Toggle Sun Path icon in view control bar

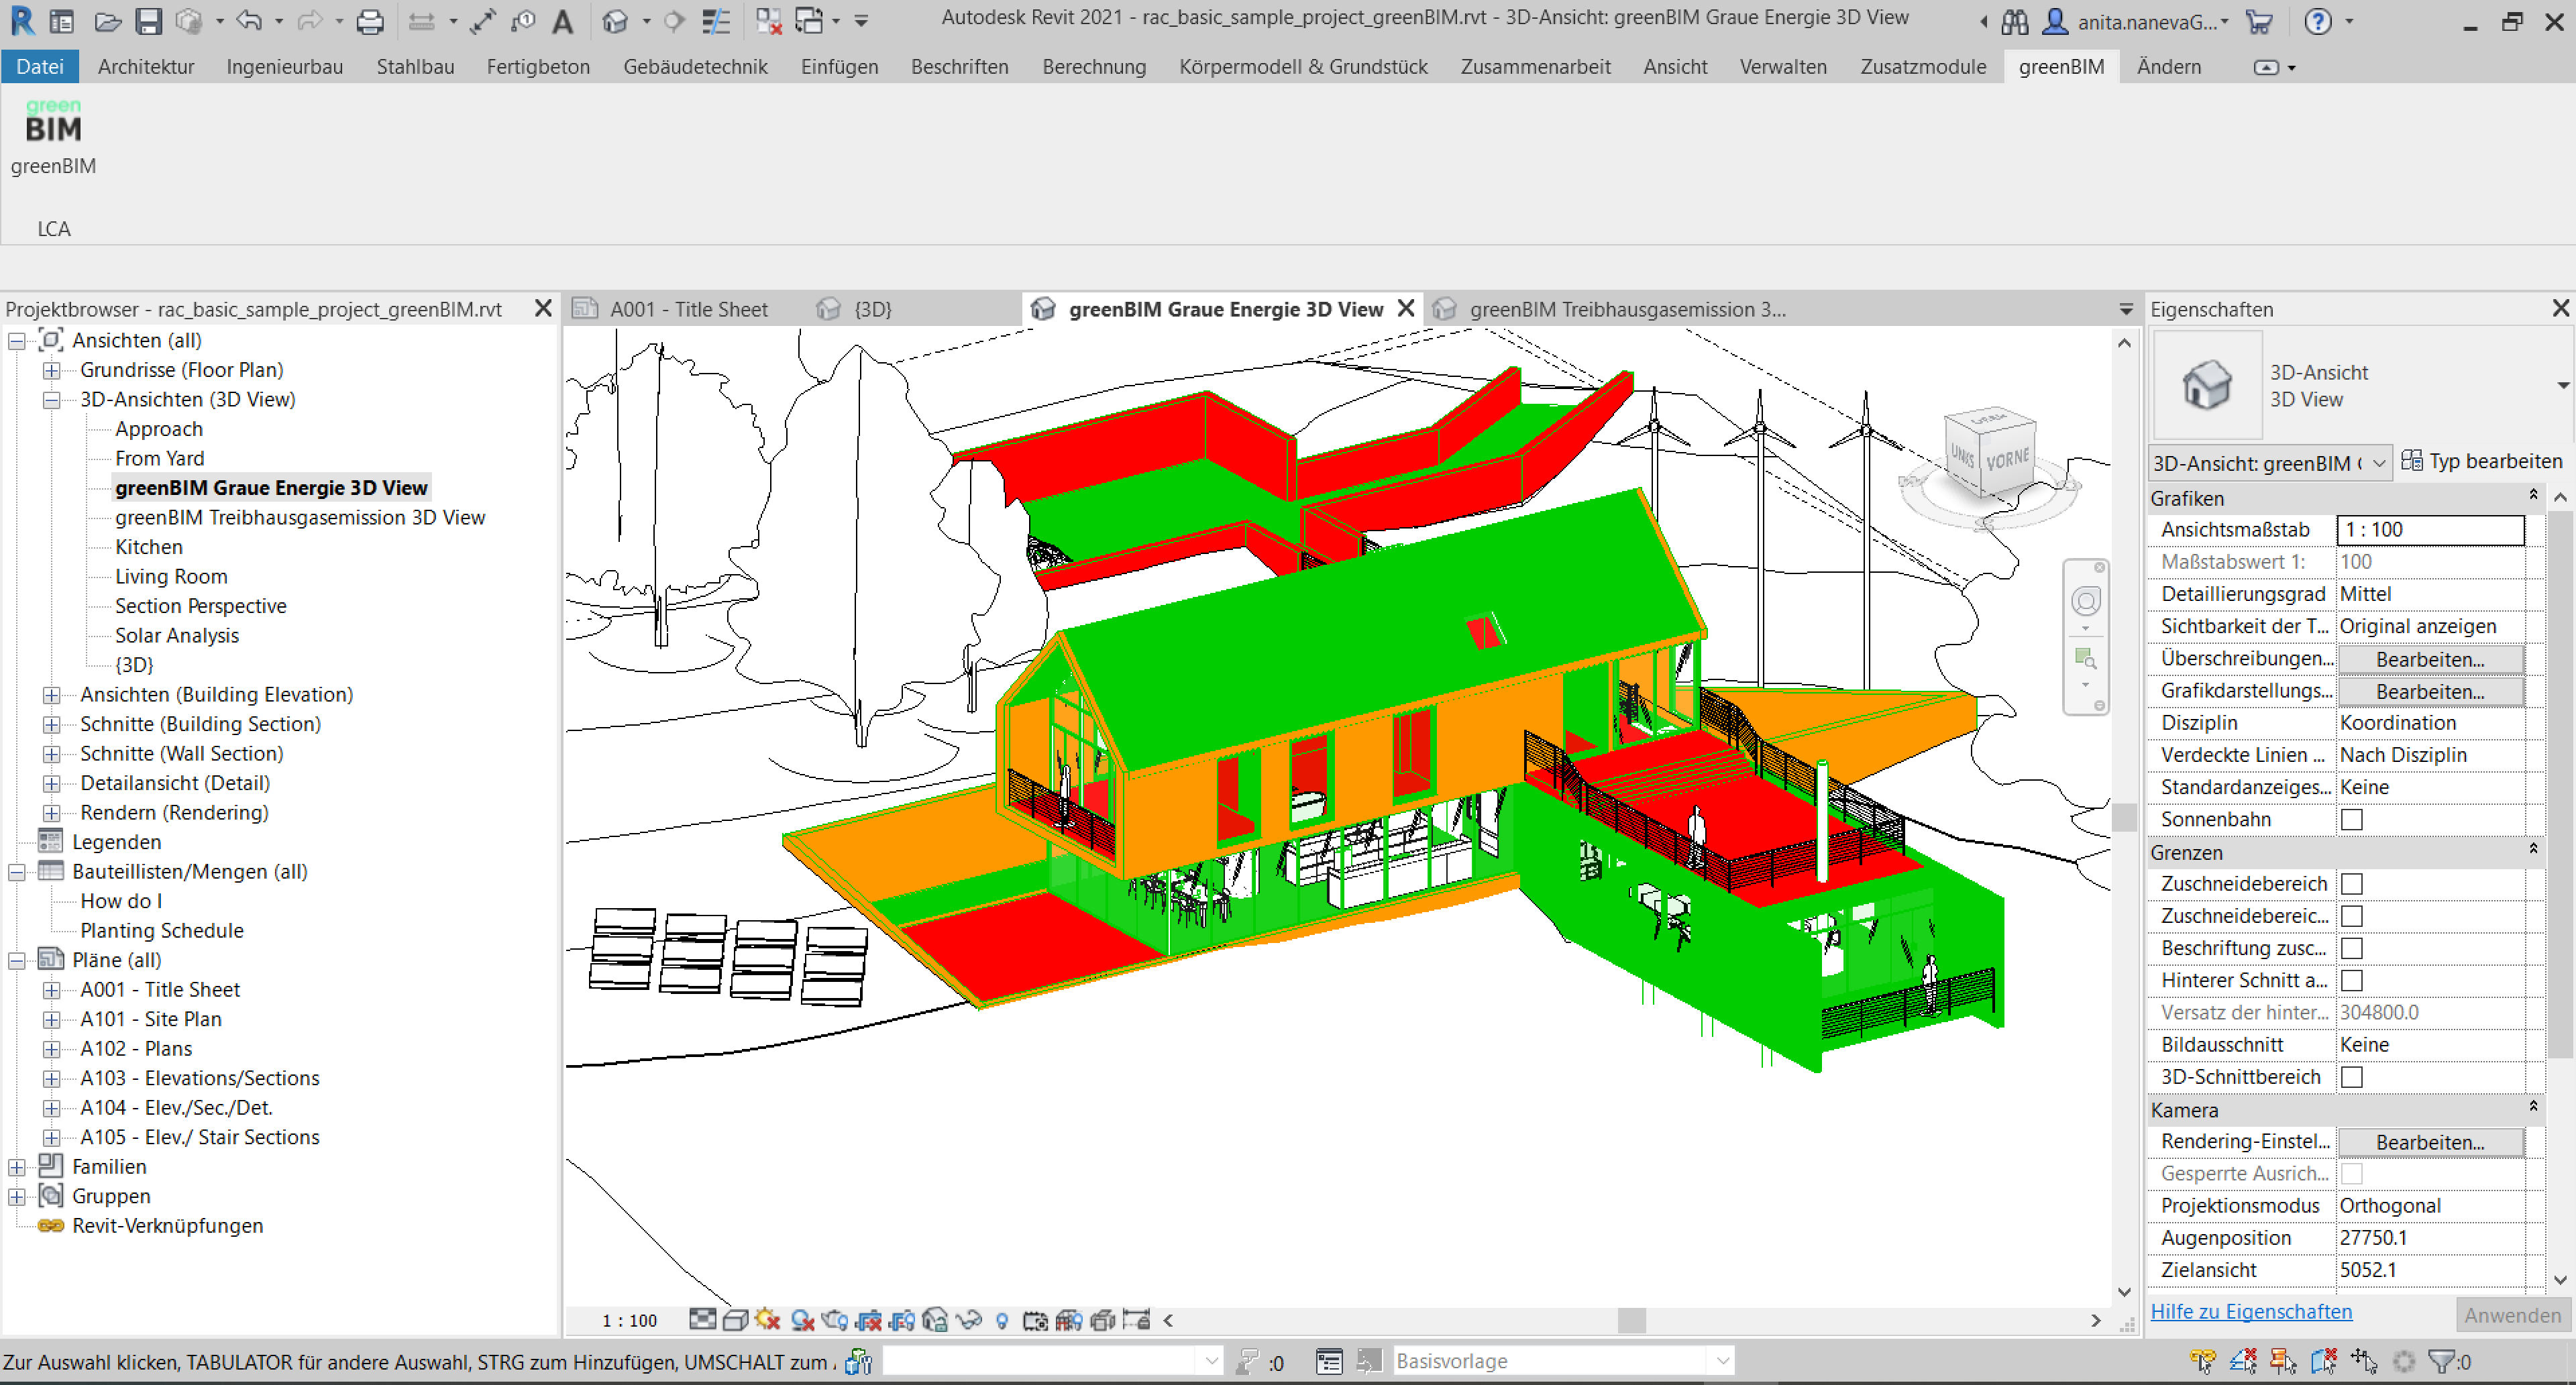click(x=768, y=1320)
